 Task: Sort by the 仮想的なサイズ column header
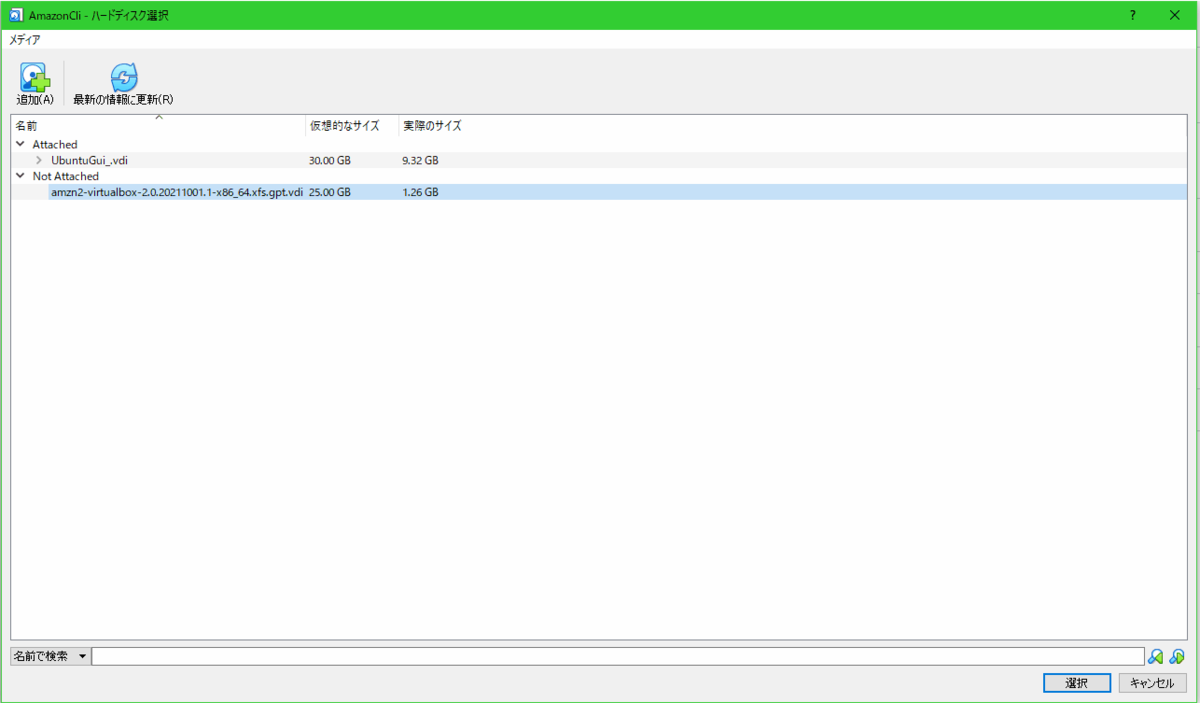343,125
